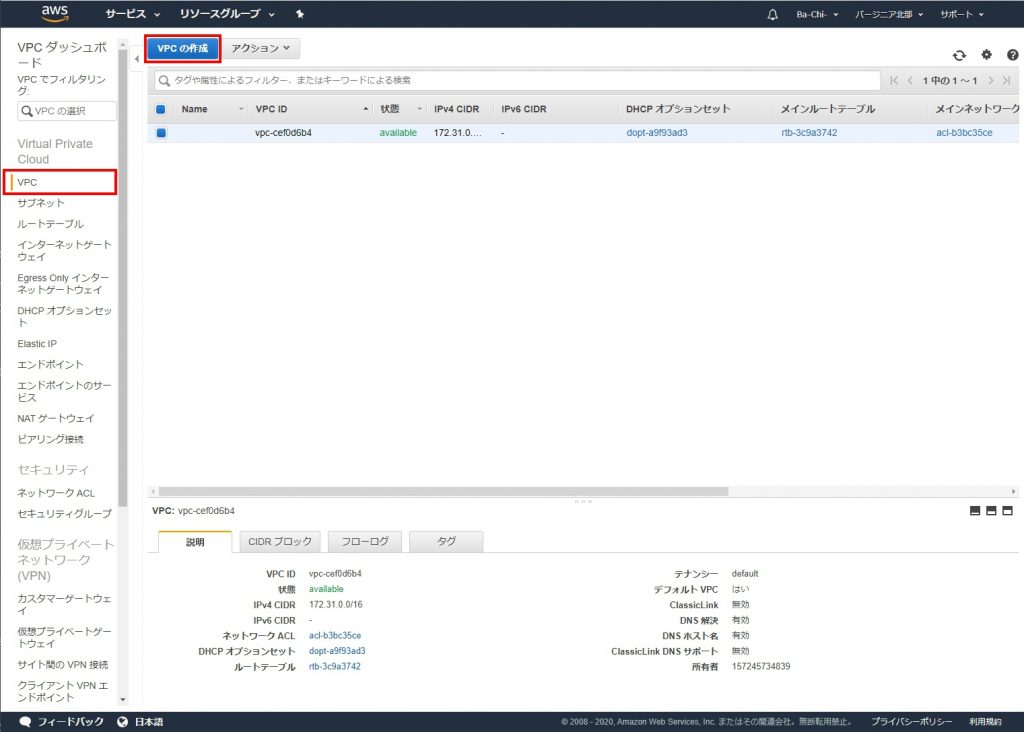
Task: Open ネットワーク ACL in the sidebar
Action: (x=56, y=493)
